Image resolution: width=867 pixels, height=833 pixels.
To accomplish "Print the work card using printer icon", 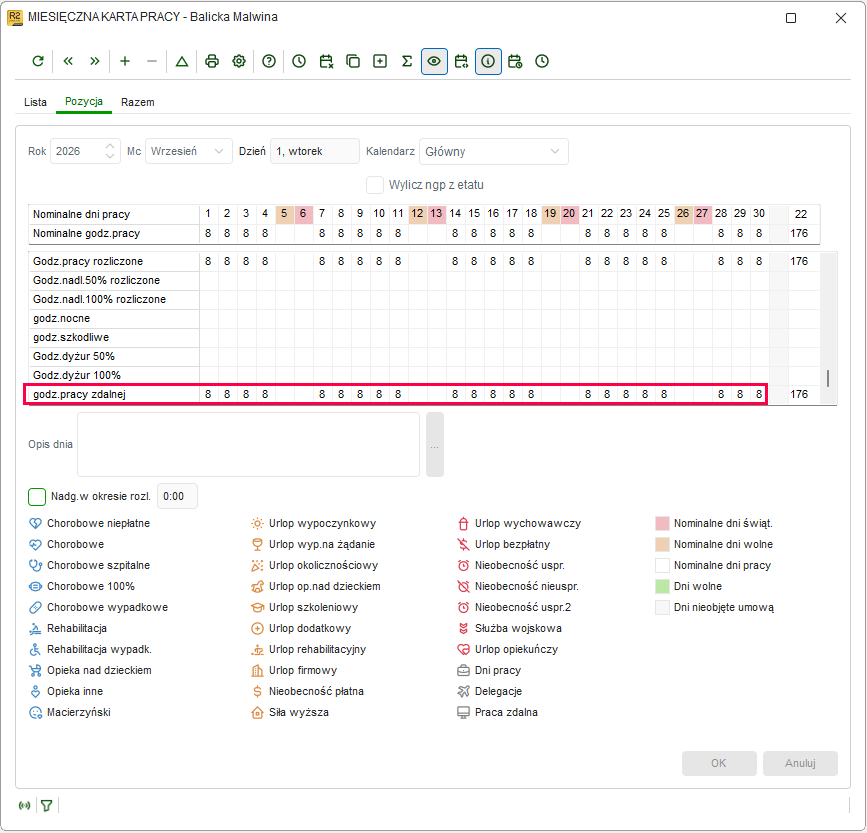I will point(212,61).
